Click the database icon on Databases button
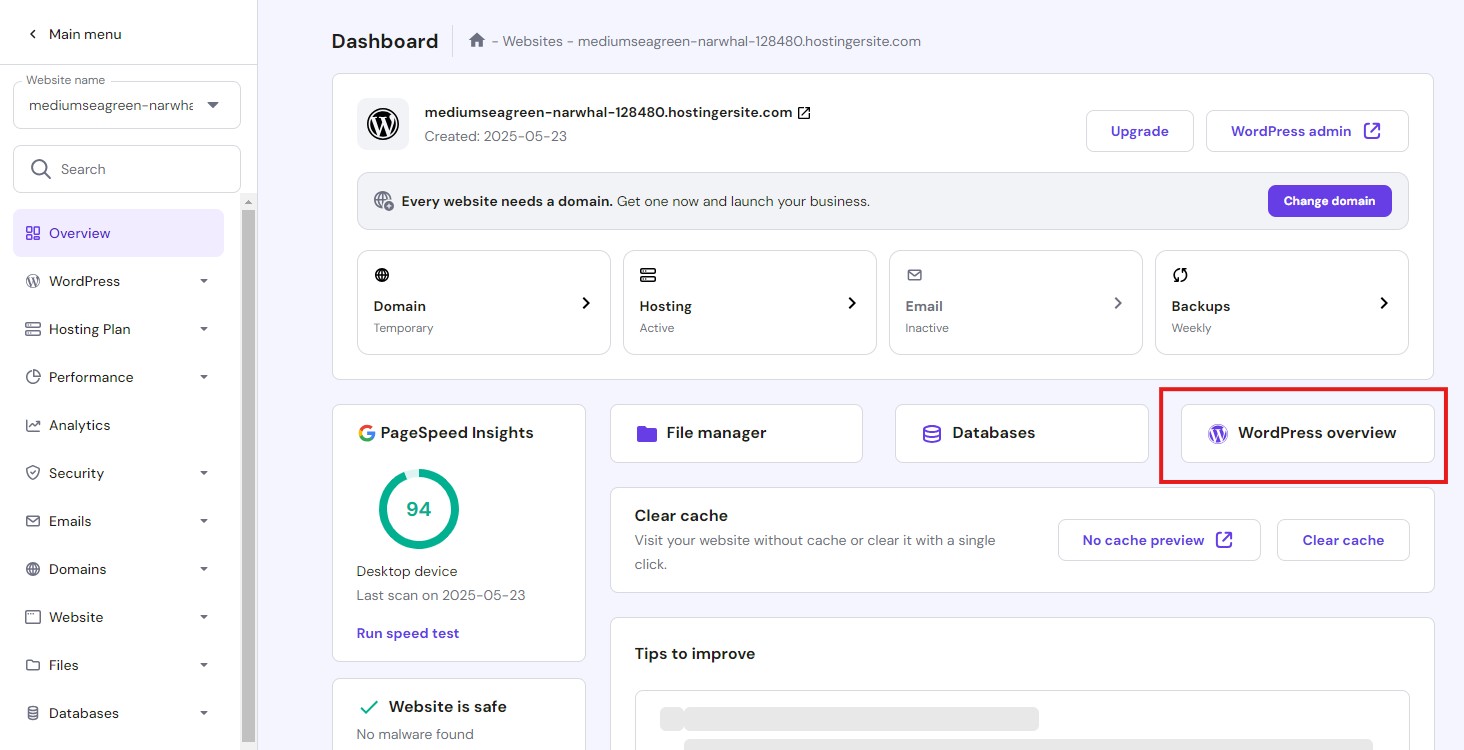Image resolution: width=1464 pixels, height=750 pixels. pos(932,433)
